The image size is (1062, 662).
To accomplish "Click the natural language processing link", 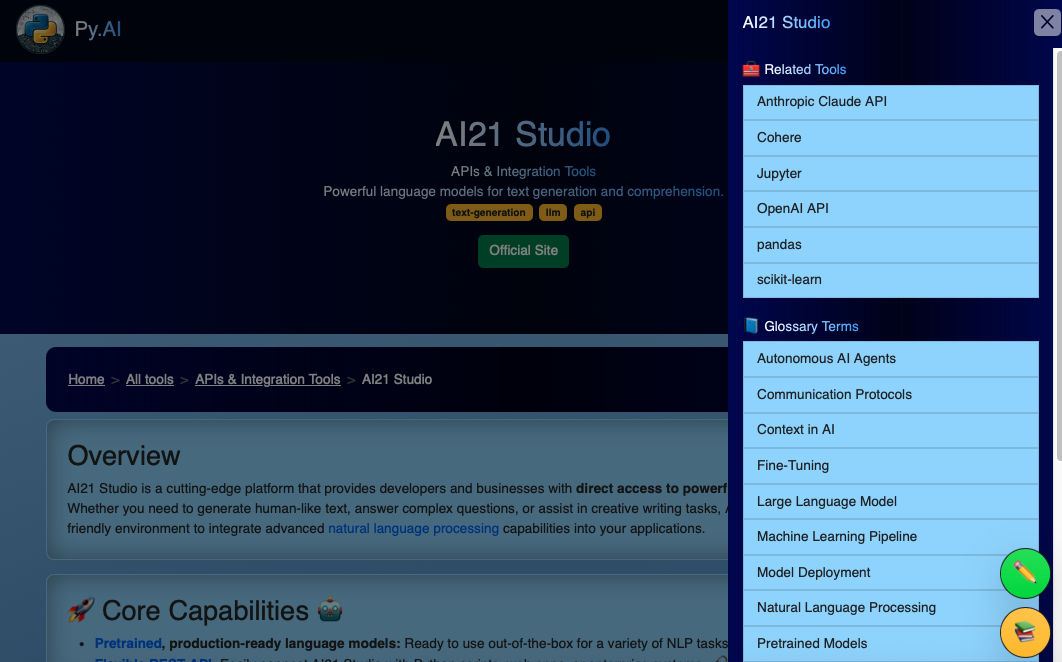I will click(x=413, y=528).
